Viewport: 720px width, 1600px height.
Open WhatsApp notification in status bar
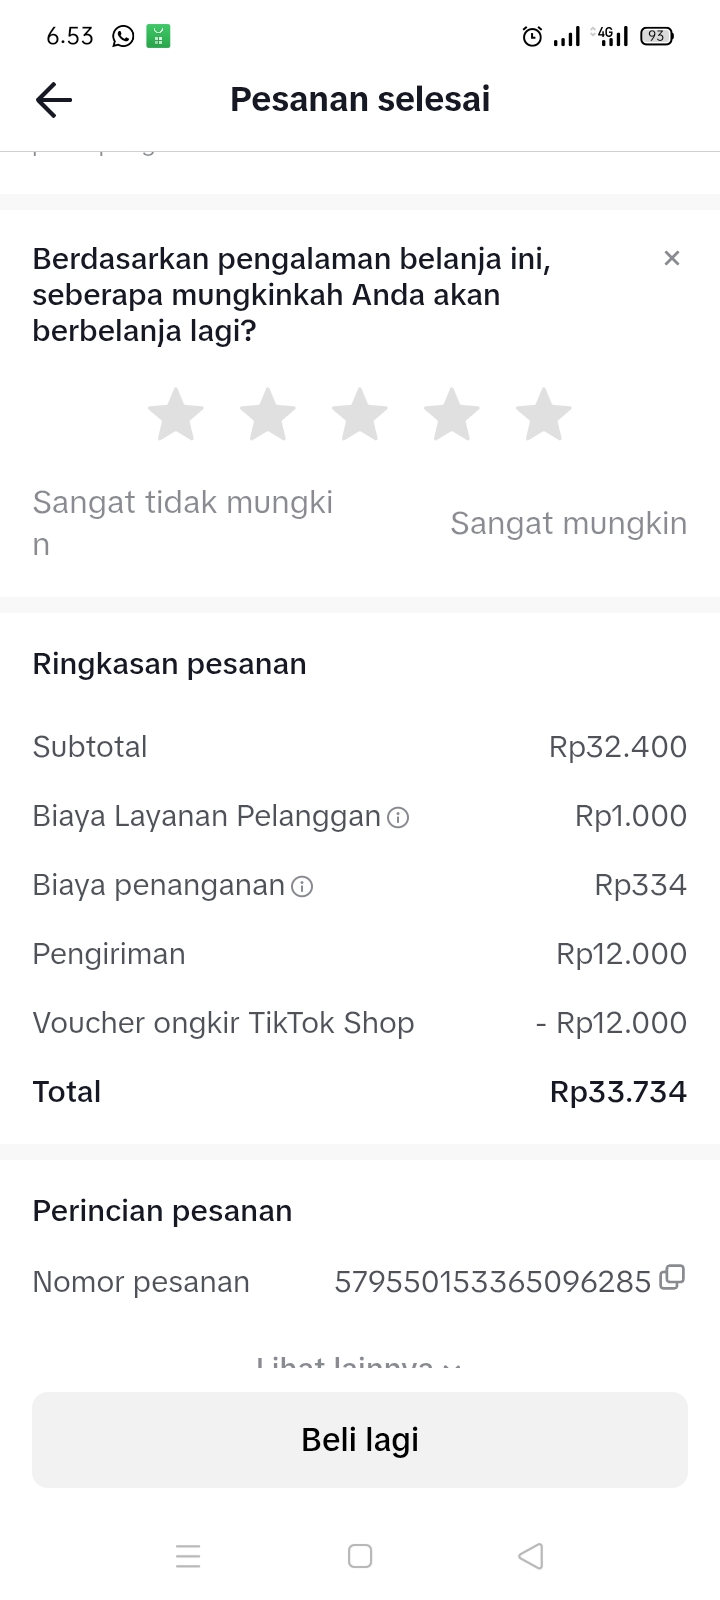pyautogui.click(x=123, y=37)
